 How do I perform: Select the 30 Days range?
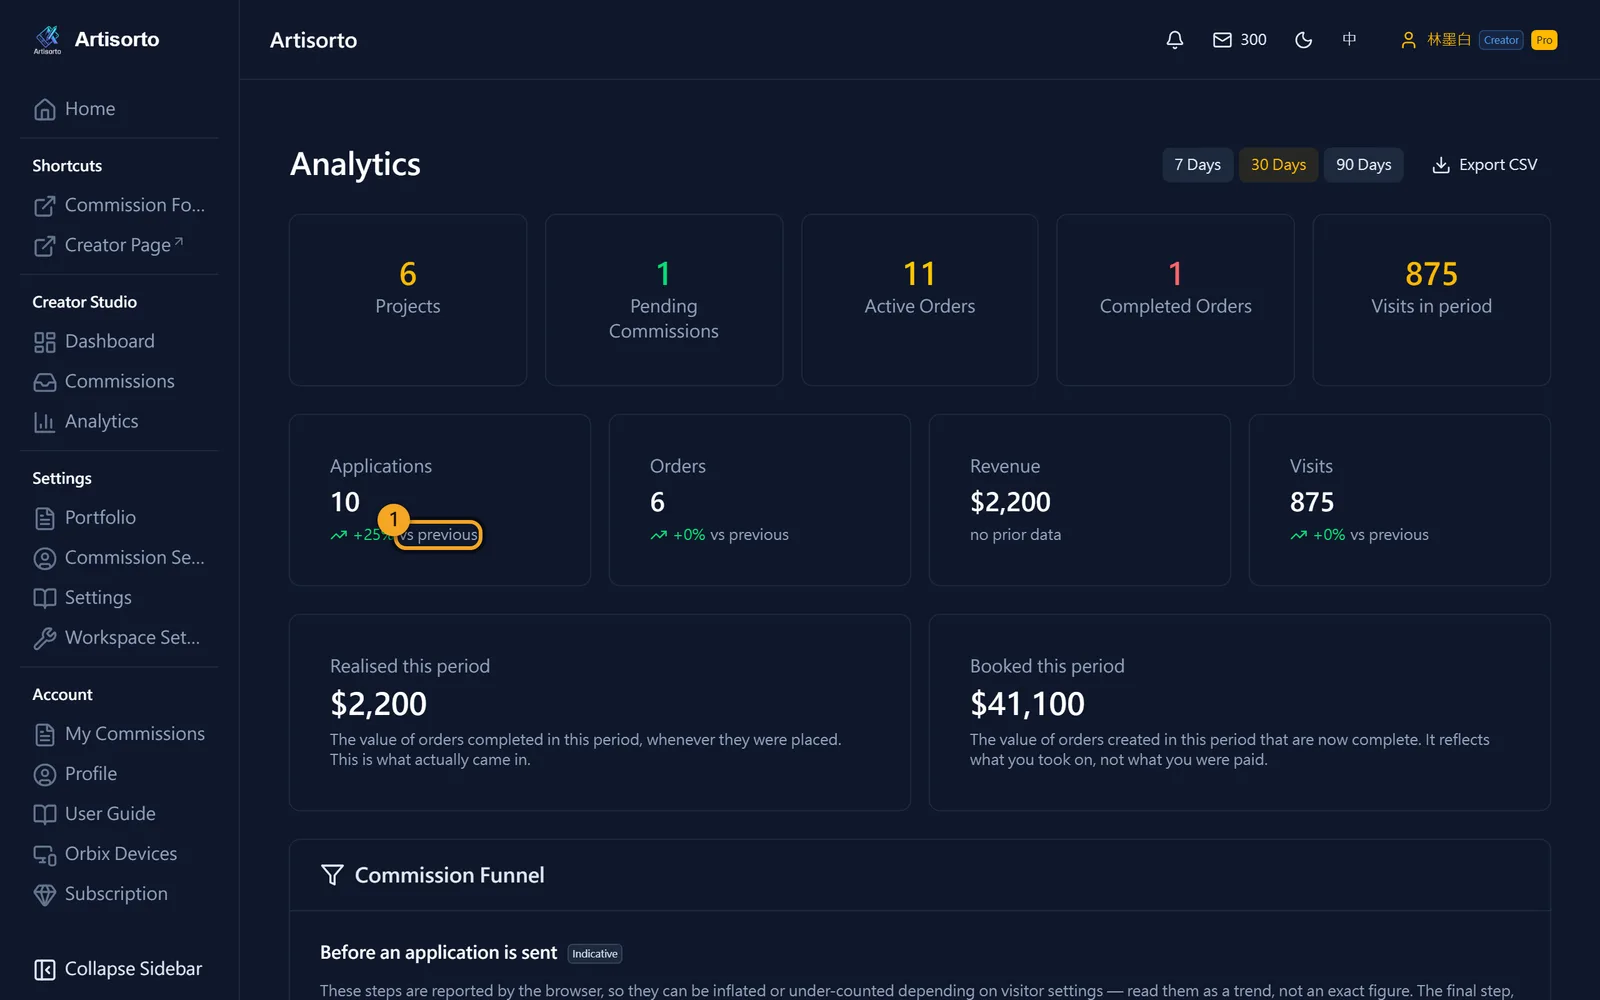[1278, 165]
